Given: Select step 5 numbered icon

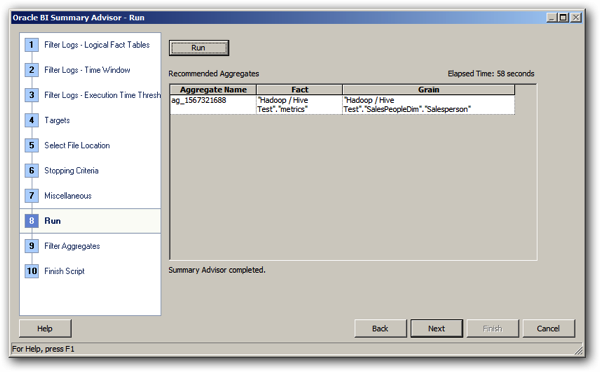Looking at the screenshot, I should click(32, 145).
